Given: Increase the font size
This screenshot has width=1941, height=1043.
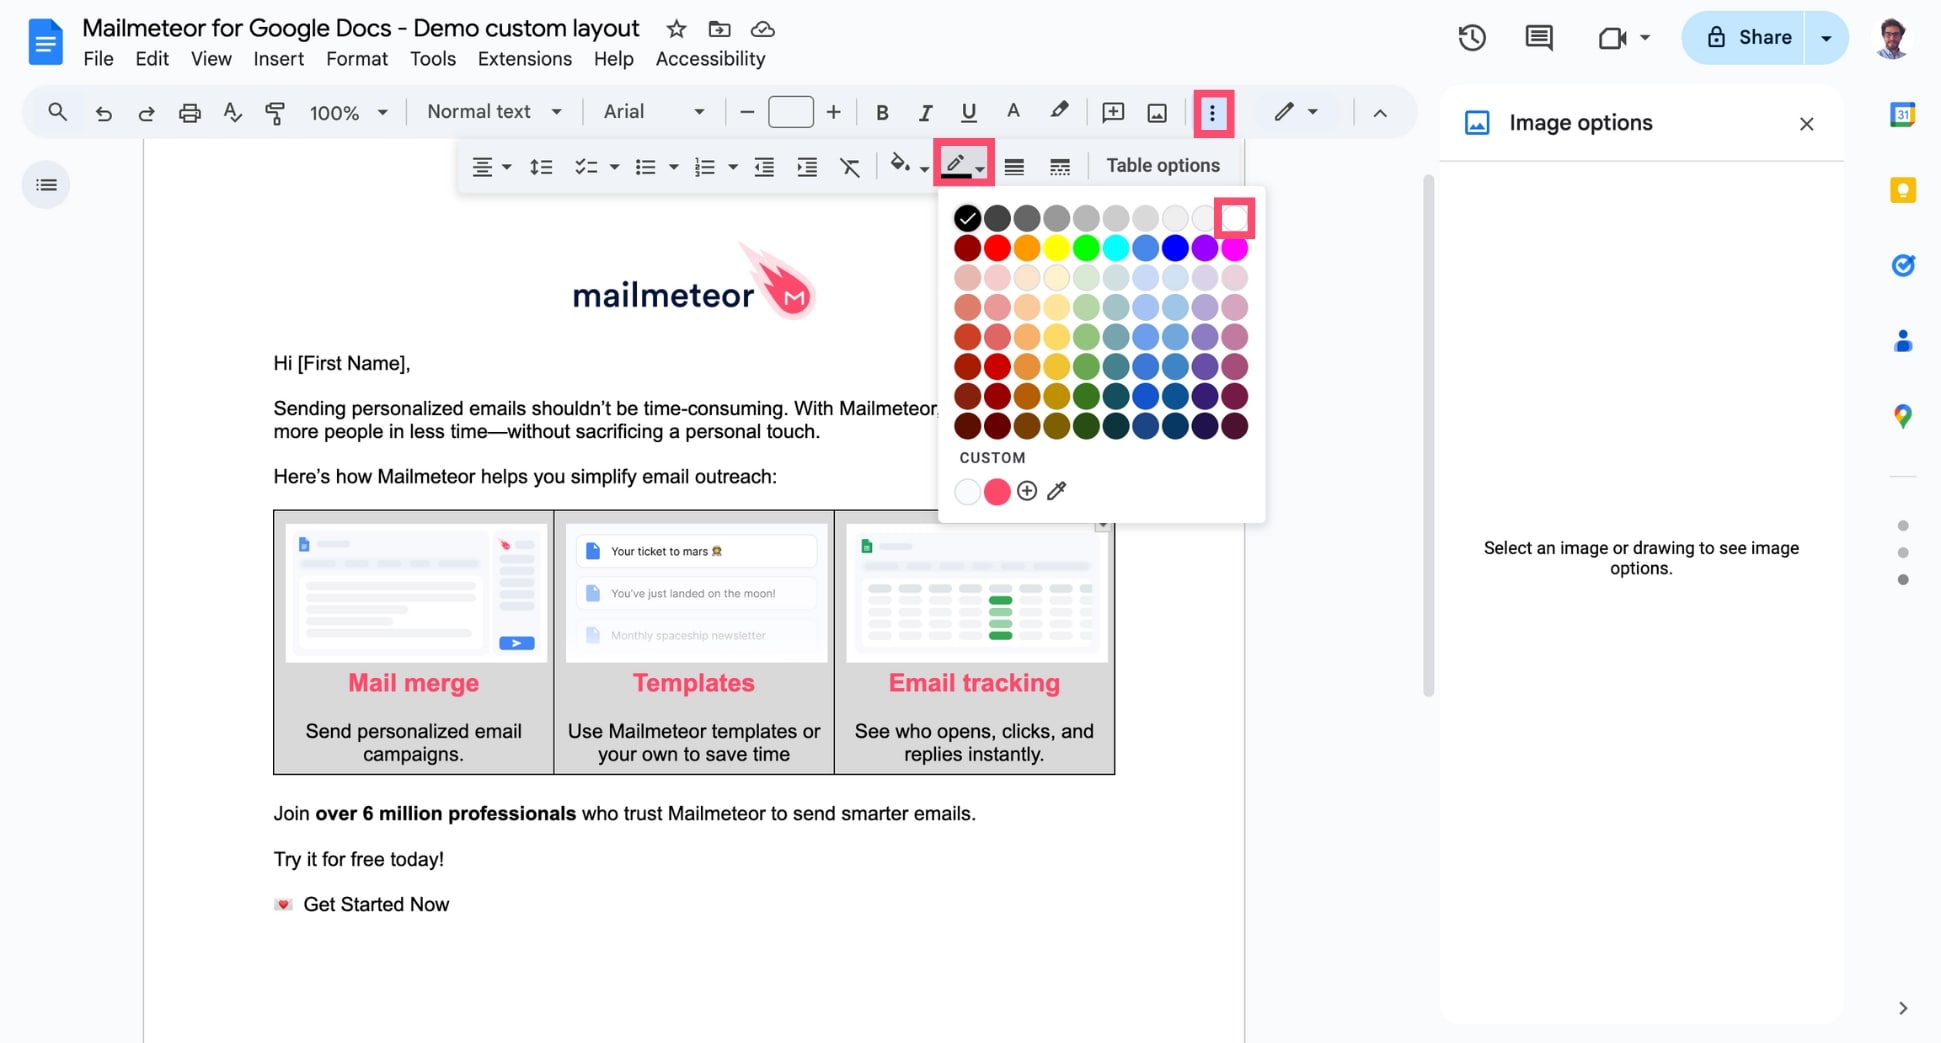Looking at the screenshot, I should point(833,112).
